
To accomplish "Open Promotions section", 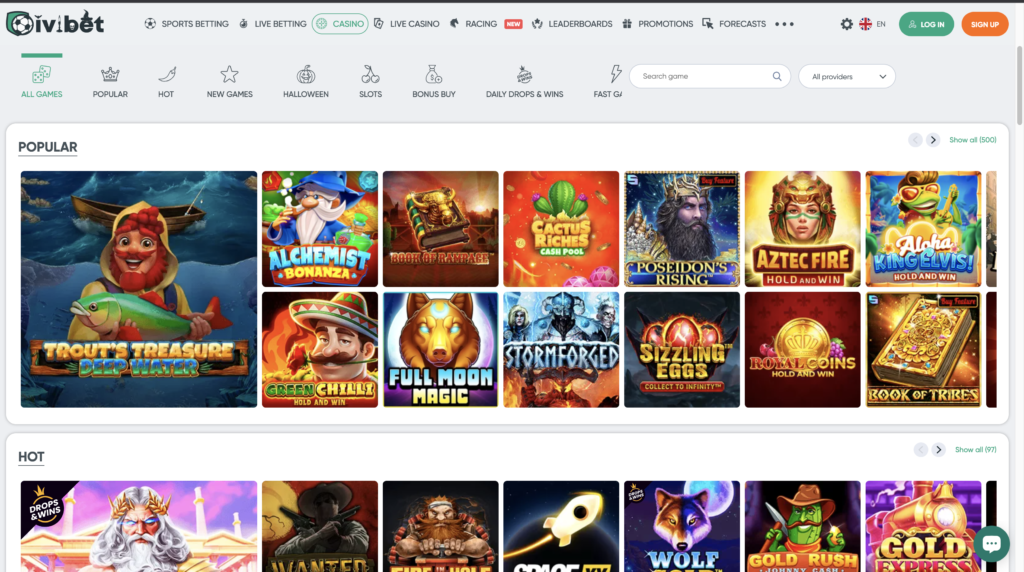I will 657,24.
